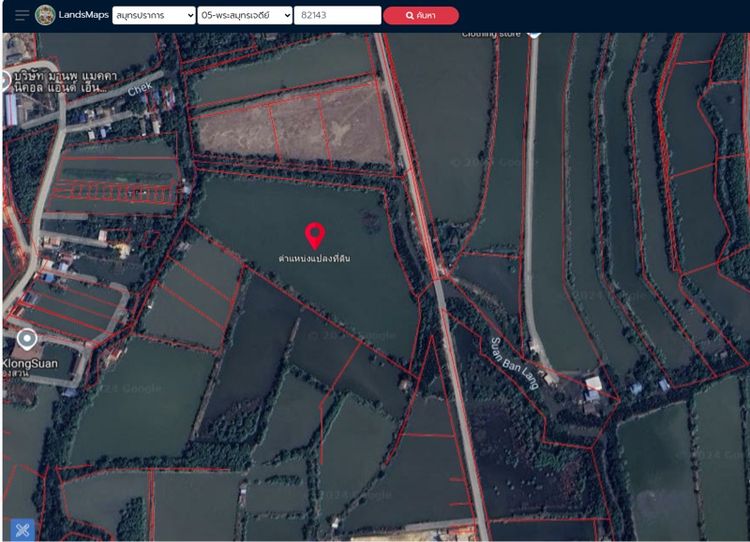Click the LandsMaps round emblem logo
Image resolution: width=750 pixels, height=542 pixels.
pos(45,15)
